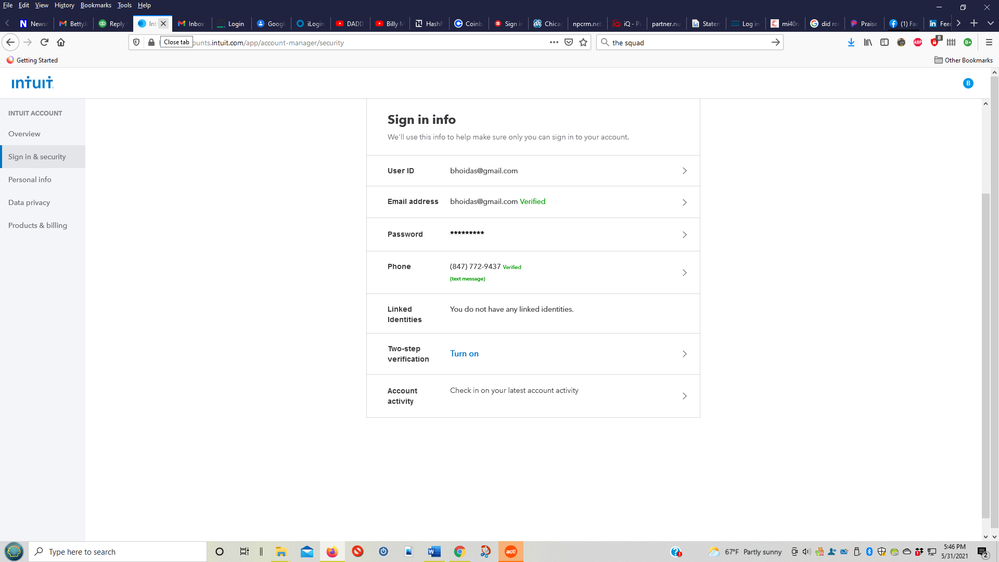Click the weather '67°F Partly sunny' widget
The image size is (999, 562).
click(x=745, y=552)
